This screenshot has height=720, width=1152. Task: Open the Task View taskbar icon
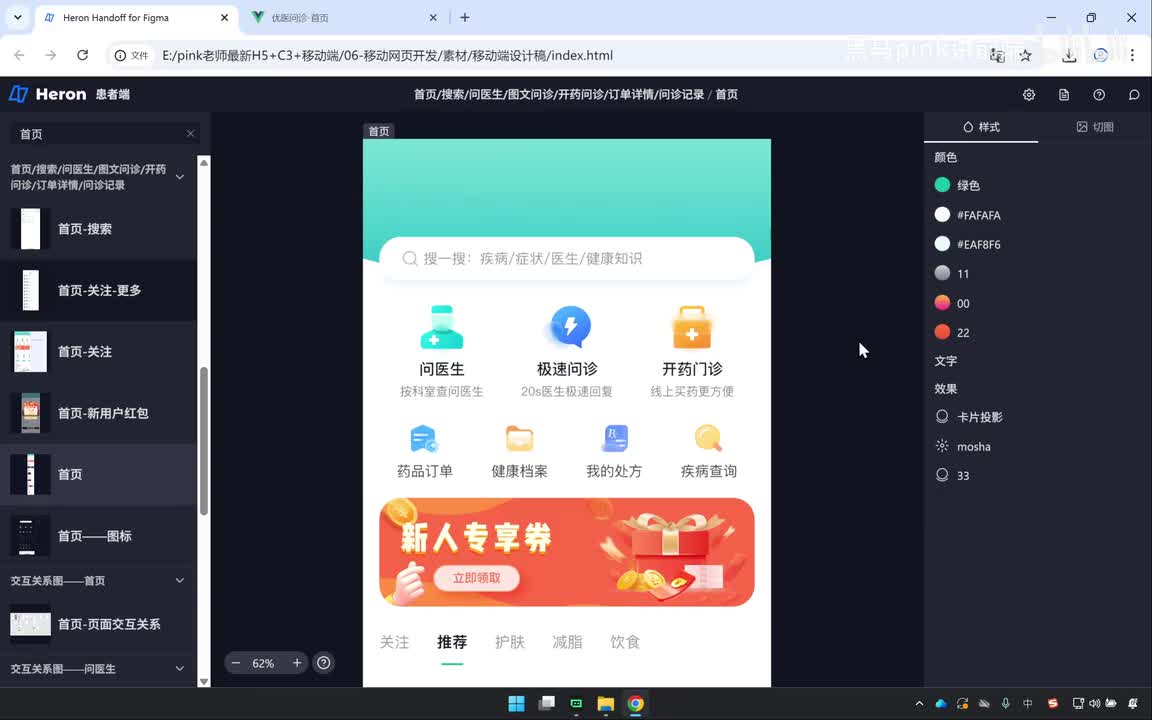tap(547, 703)
